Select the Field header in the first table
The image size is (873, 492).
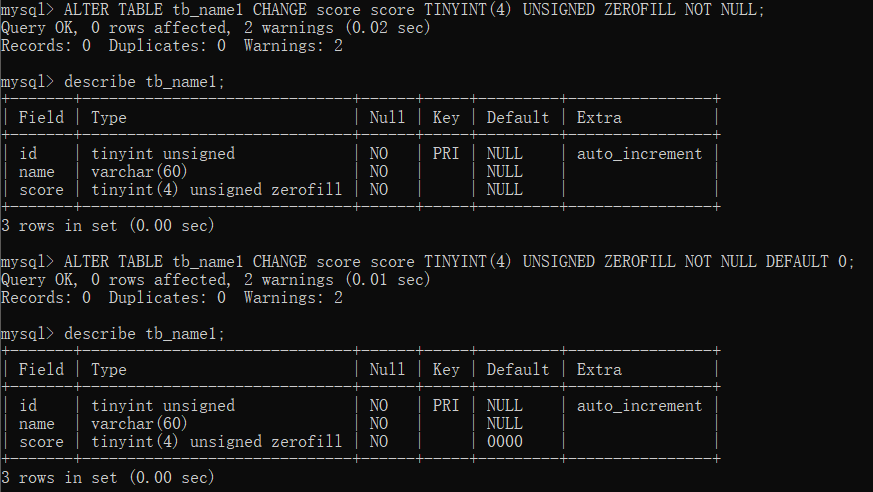coord(41,117)
